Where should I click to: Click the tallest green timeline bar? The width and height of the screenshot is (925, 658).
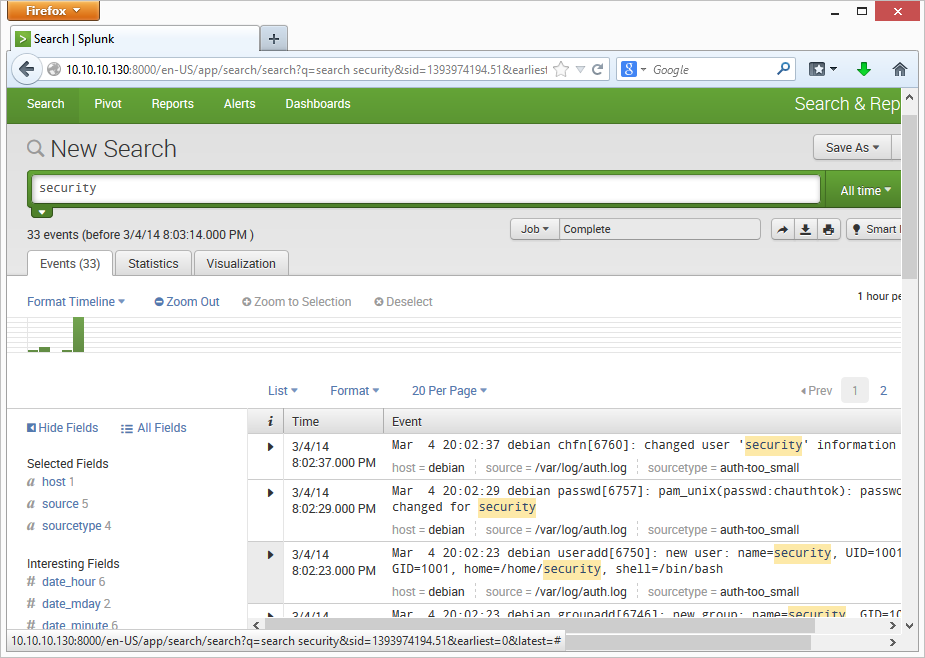click(78, 335)
